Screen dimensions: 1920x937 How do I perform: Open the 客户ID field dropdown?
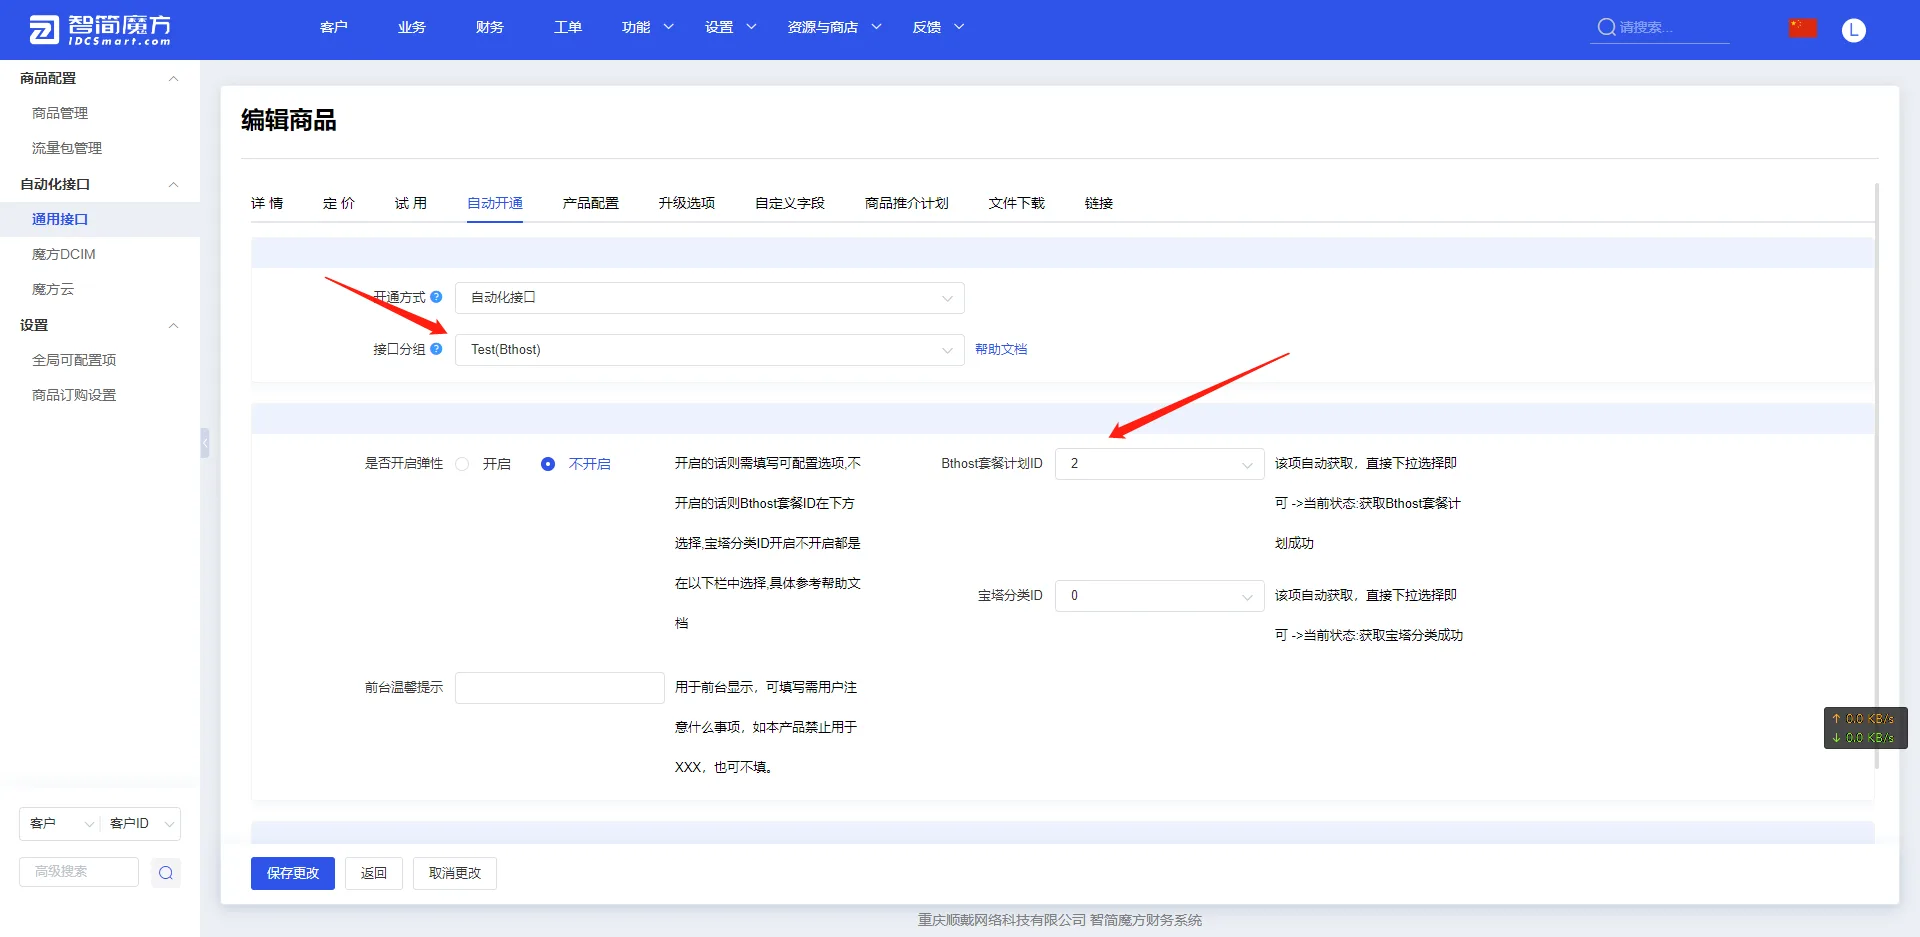[x=141, y=824]
